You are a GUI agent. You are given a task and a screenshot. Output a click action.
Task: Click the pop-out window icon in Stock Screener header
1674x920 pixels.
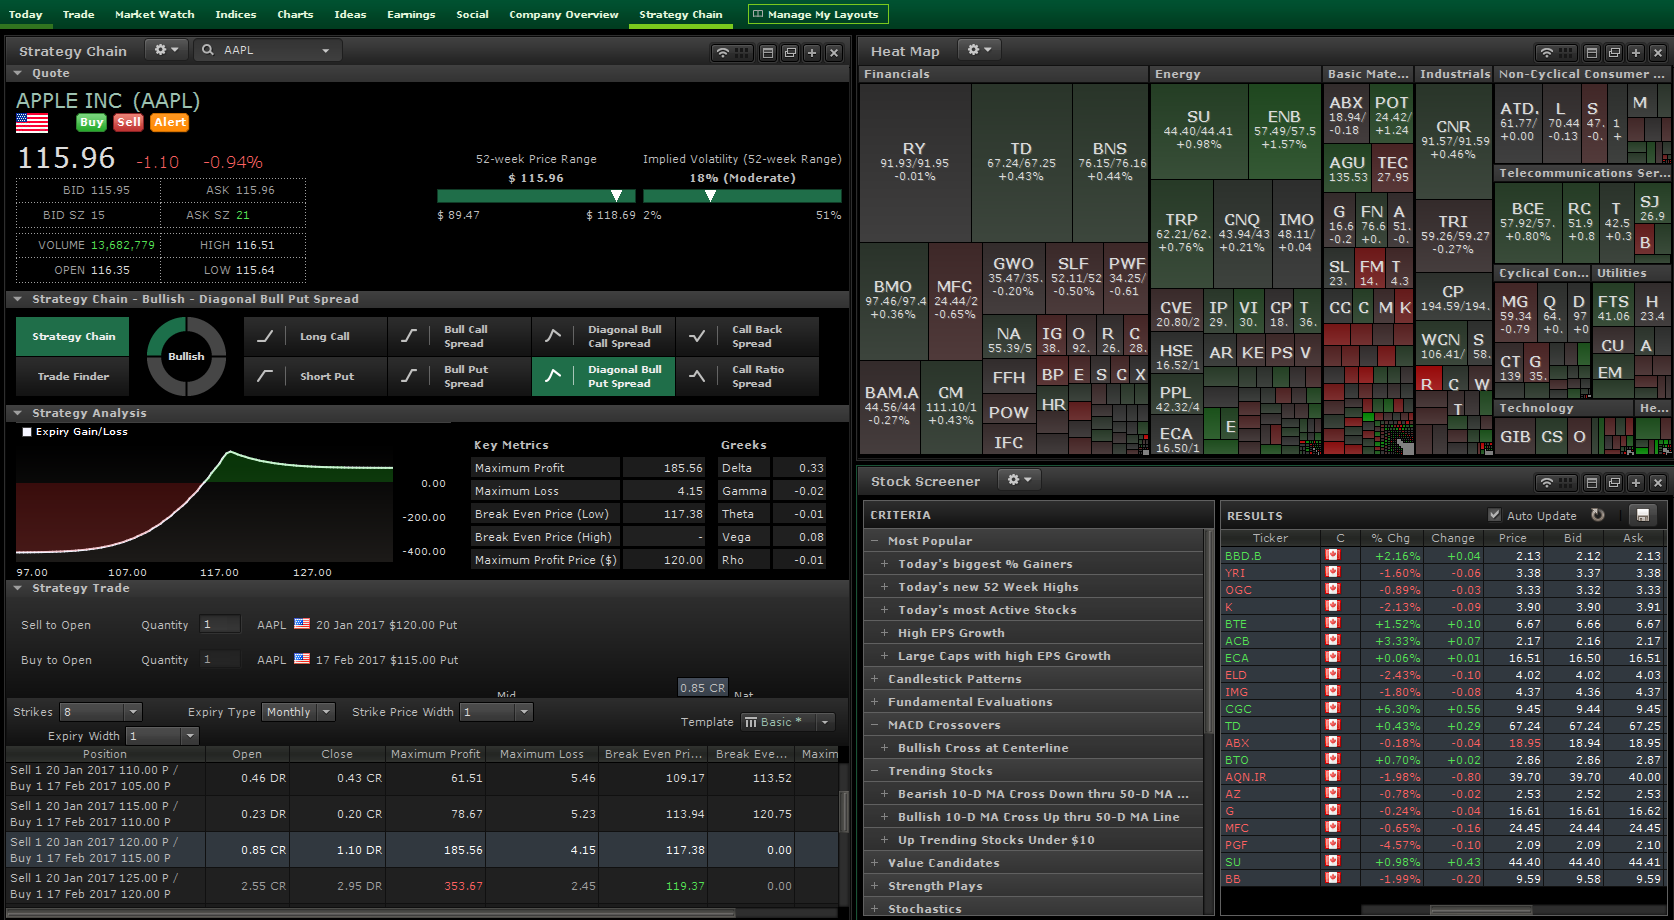(1614, 482)
